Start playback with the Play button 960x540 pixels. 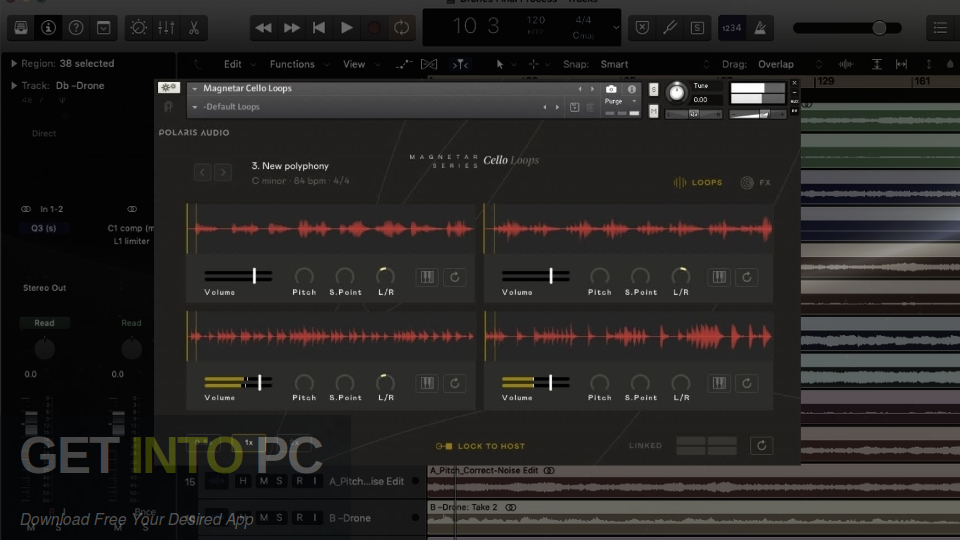347,28
